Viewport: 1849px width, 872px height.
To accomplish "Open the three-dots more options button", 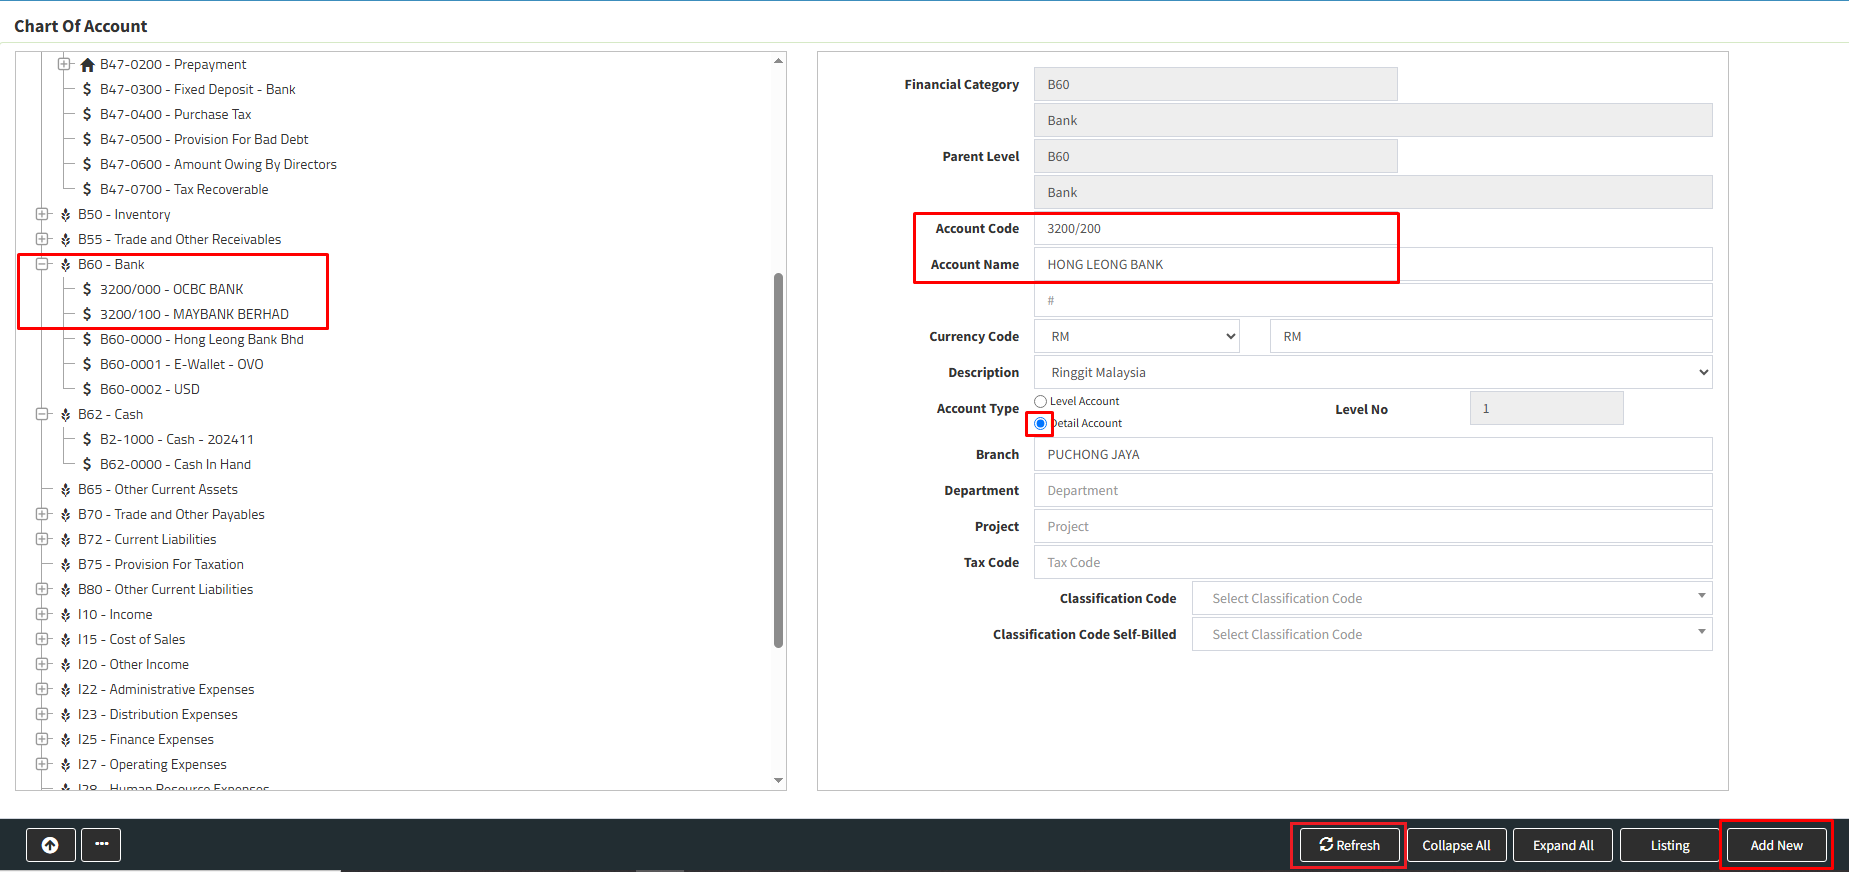I will click(101, 845).
